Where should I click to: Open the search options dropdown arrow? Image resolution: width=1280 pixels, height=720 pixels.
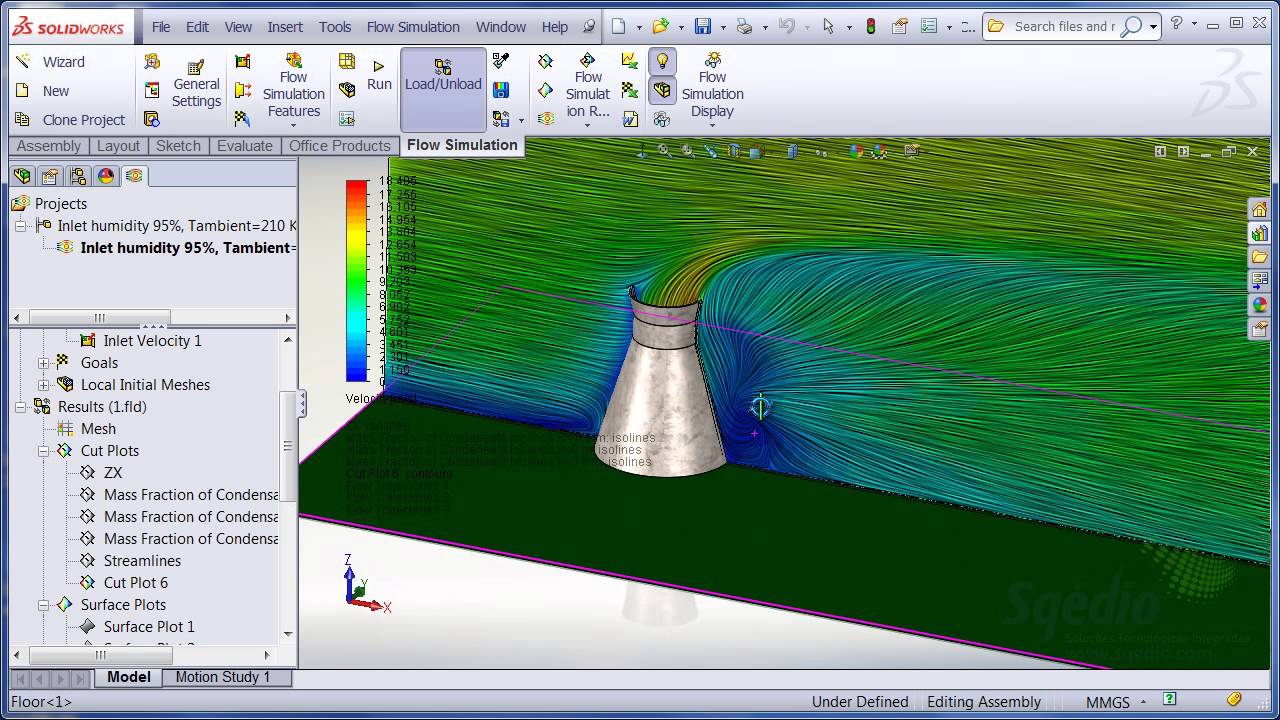click(1153, 28)
